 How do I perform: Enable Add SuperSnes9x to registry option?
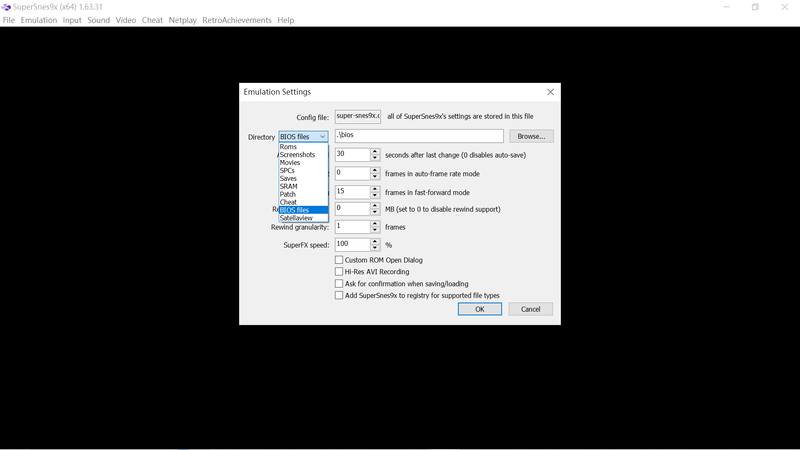339,295
